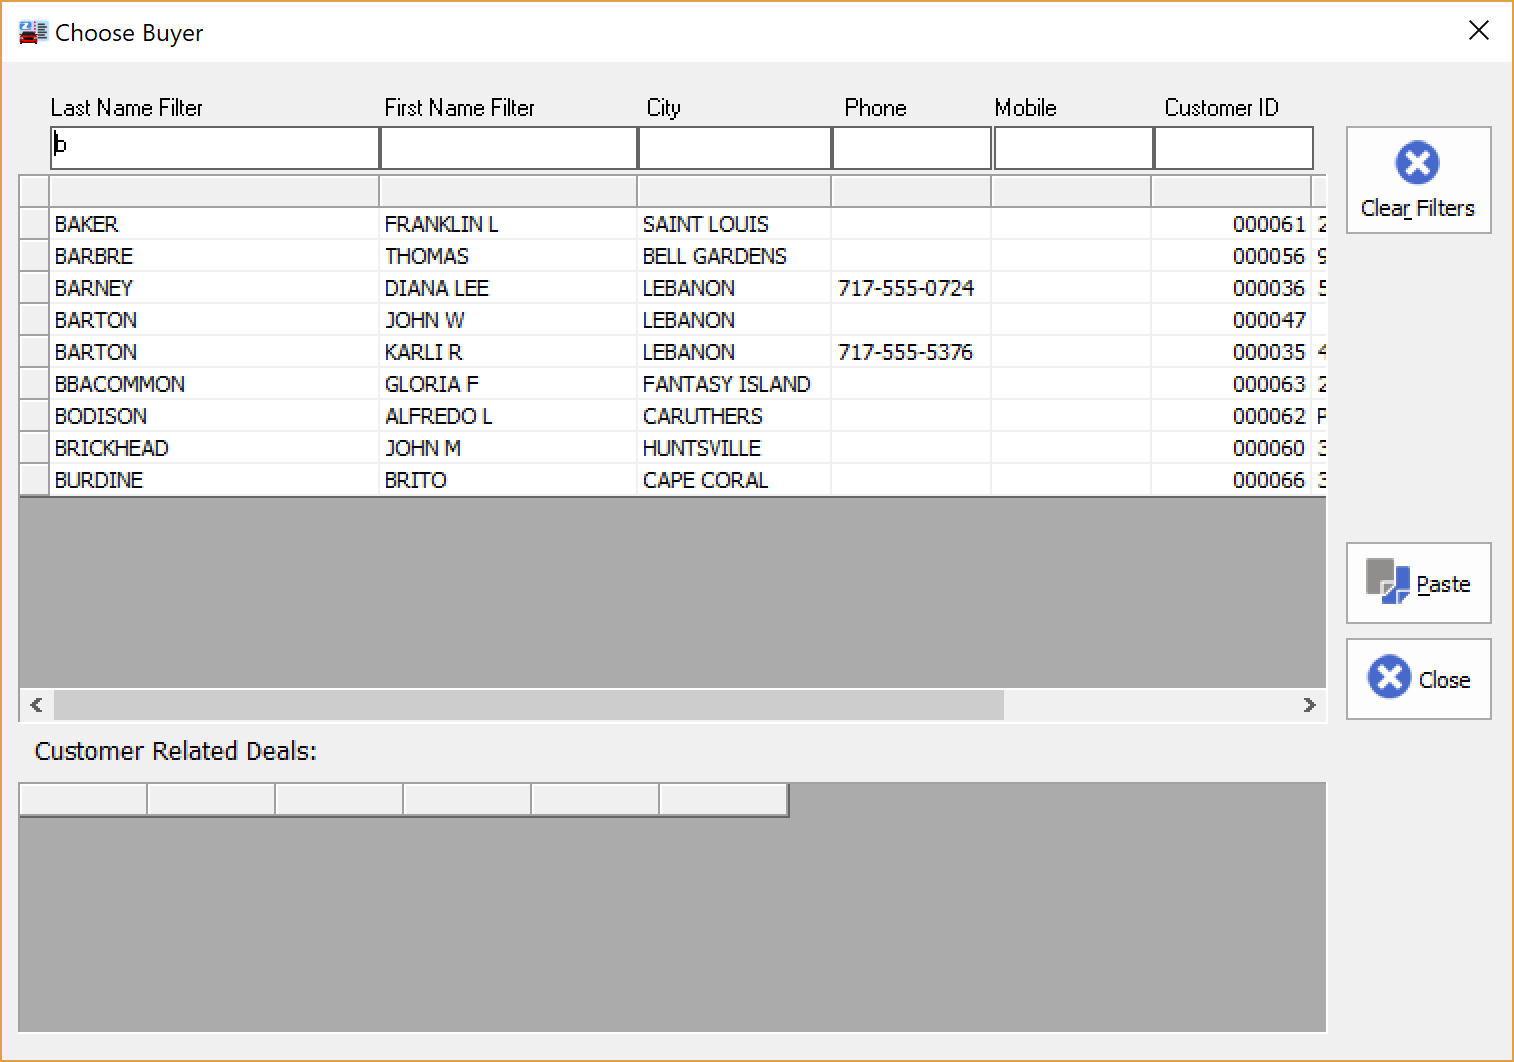
Task: Select row selector for BARTON Karli R
Action: pos(34,352)
